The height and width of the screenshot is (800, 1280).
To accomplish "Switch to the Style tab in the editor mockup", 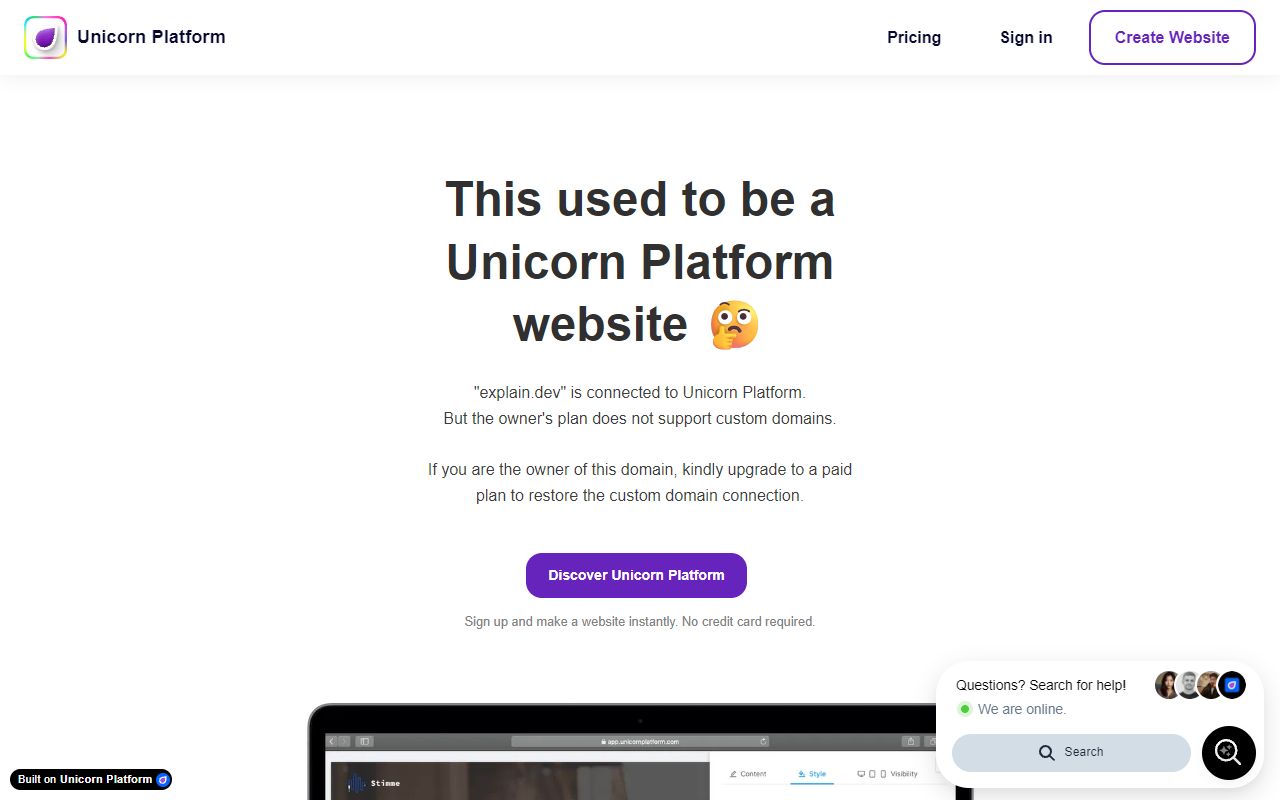I will point(813,774).
